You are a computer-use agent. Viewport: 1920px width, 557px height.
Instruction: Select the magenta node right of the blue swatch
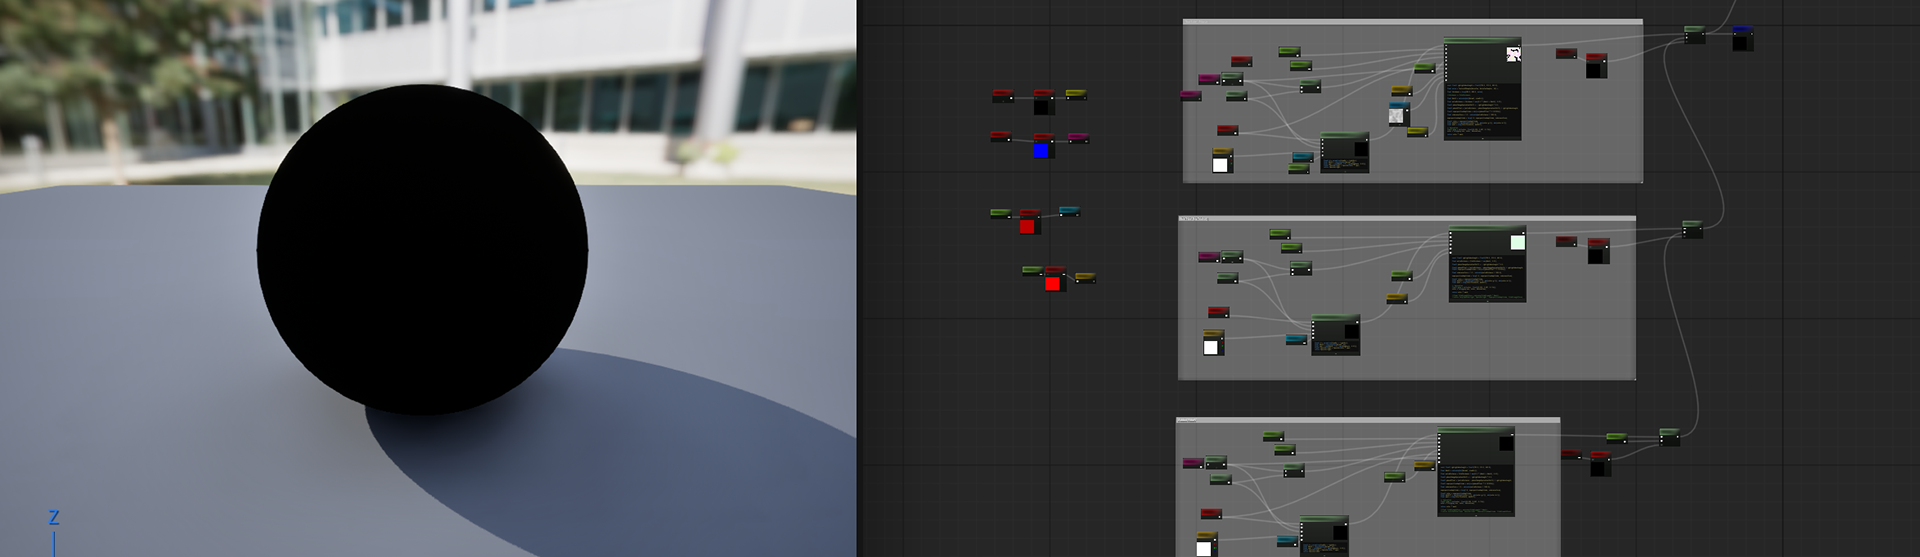pyautogui.click(x=1077, y=138)
